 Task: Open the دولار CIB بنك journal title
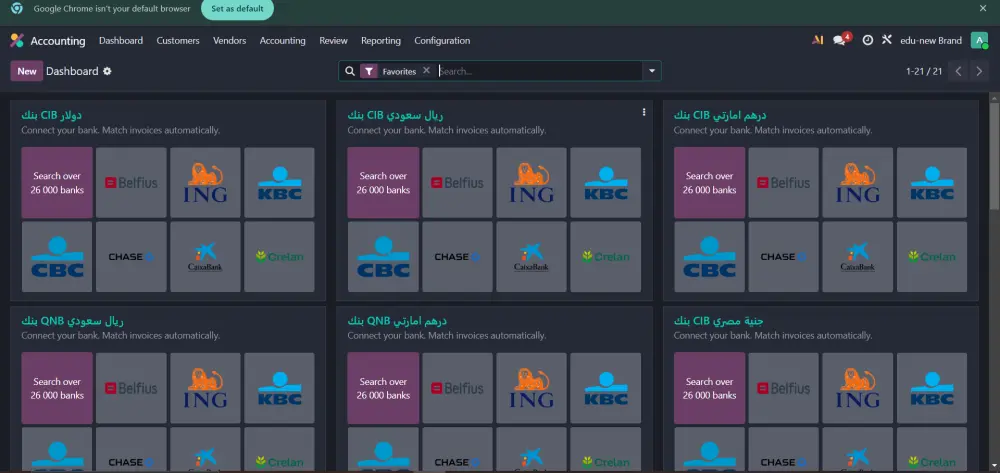(x=51, y=115)
